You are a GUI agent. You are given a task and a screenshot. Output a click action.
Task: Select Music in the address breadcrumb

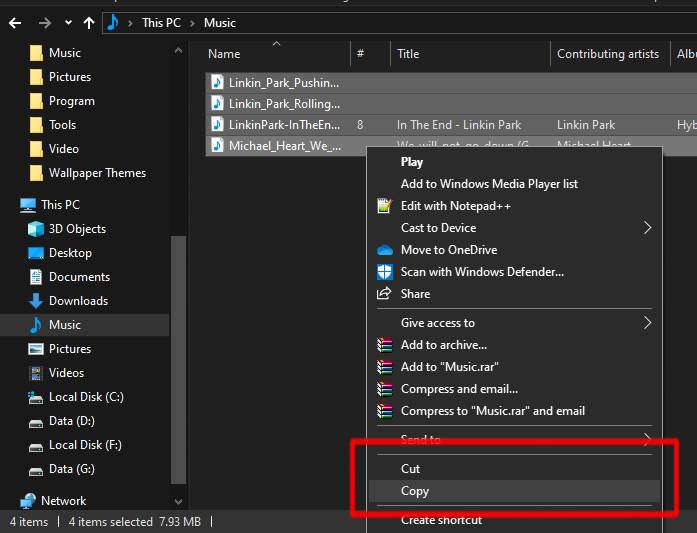click(220, 23)
